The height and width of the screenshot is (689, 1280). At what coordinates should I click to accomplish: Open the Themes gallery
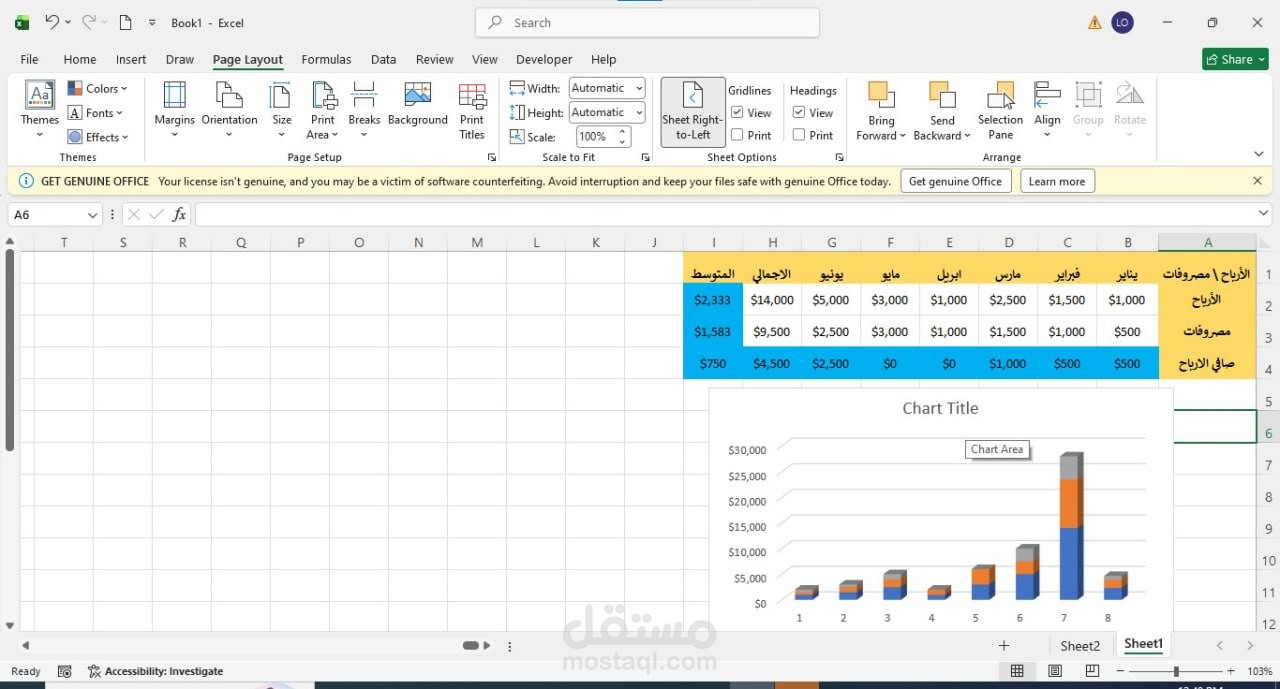point(39,110)
